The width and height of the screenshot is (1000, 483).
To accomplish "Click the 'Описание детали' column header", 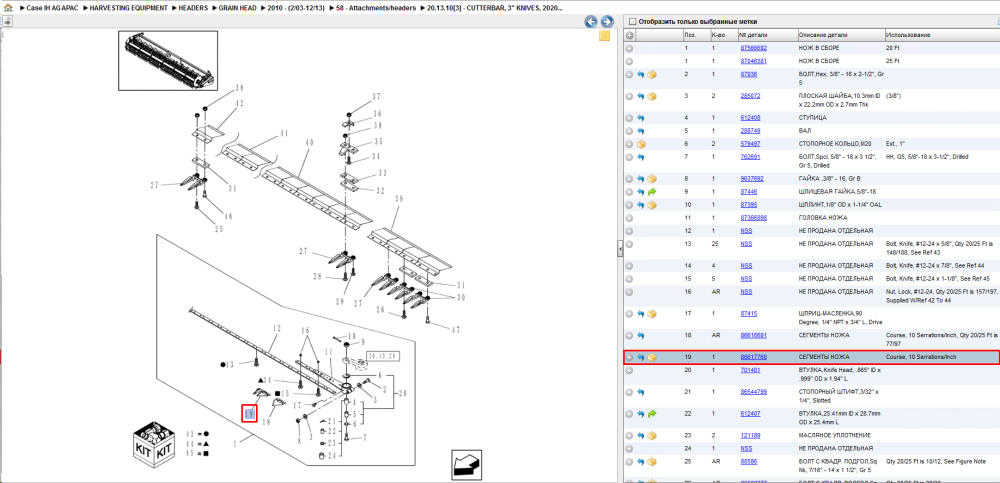I will click(x=840, y=35).
